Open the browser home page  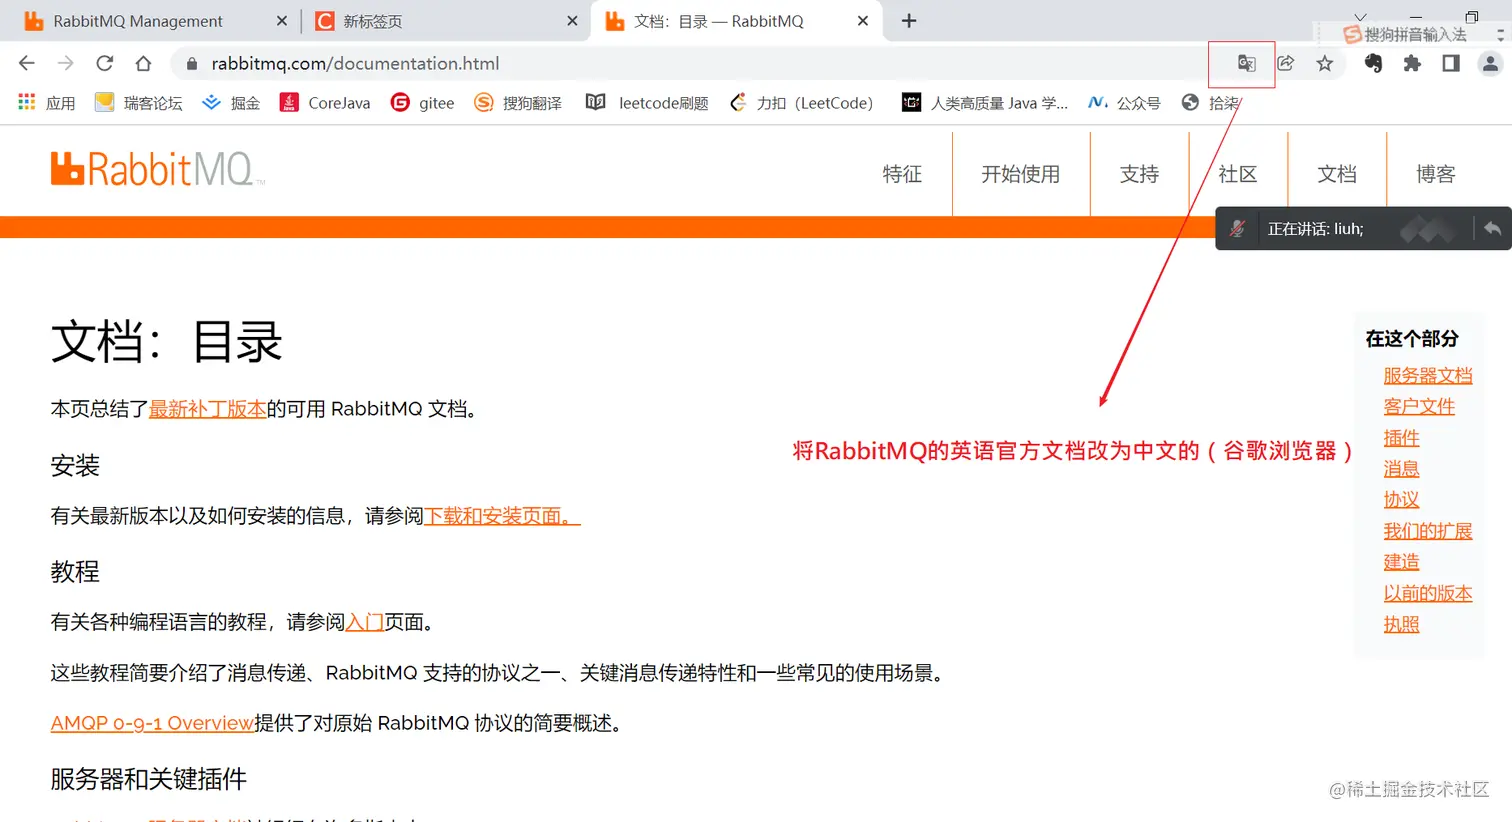click(143, 63)
